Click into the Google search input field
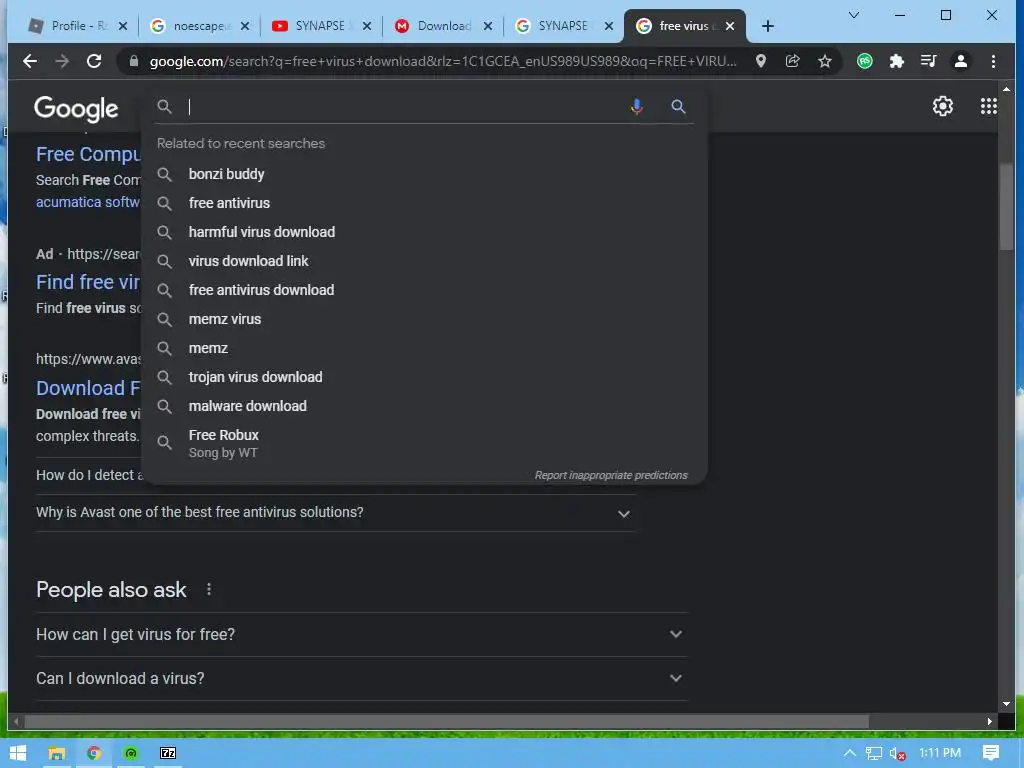The height and width of the screenshot is (768, 1024). click(405, 106)
